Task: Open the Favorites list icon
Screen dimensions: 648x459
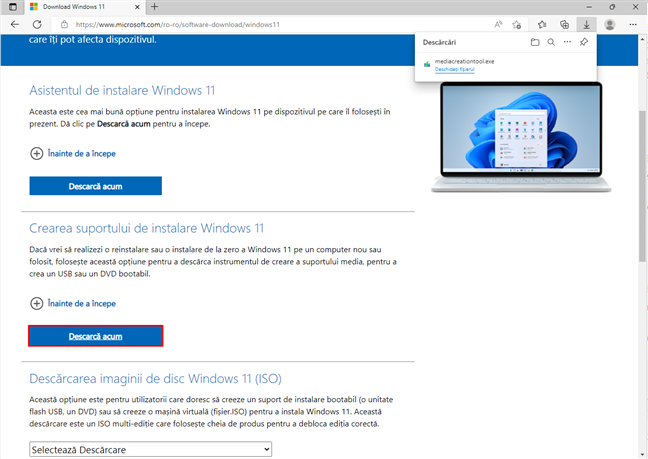Action: click(542, 24)
